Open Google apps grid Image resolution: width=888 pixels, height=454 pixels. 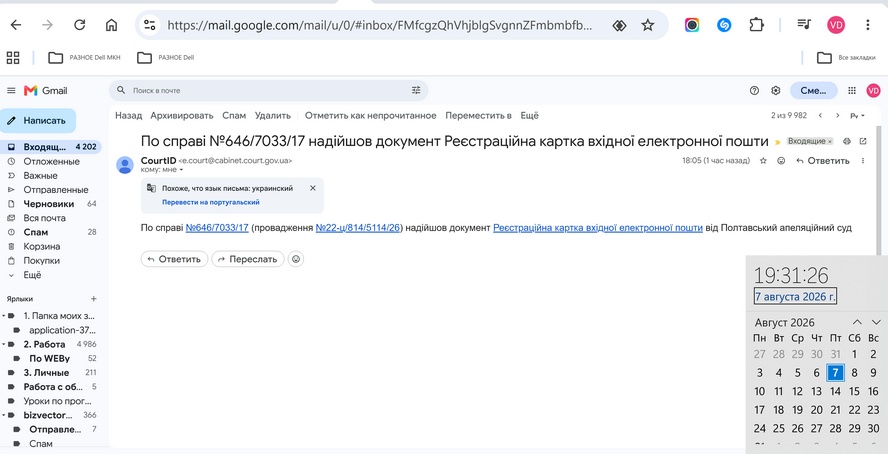coord(852,91)
